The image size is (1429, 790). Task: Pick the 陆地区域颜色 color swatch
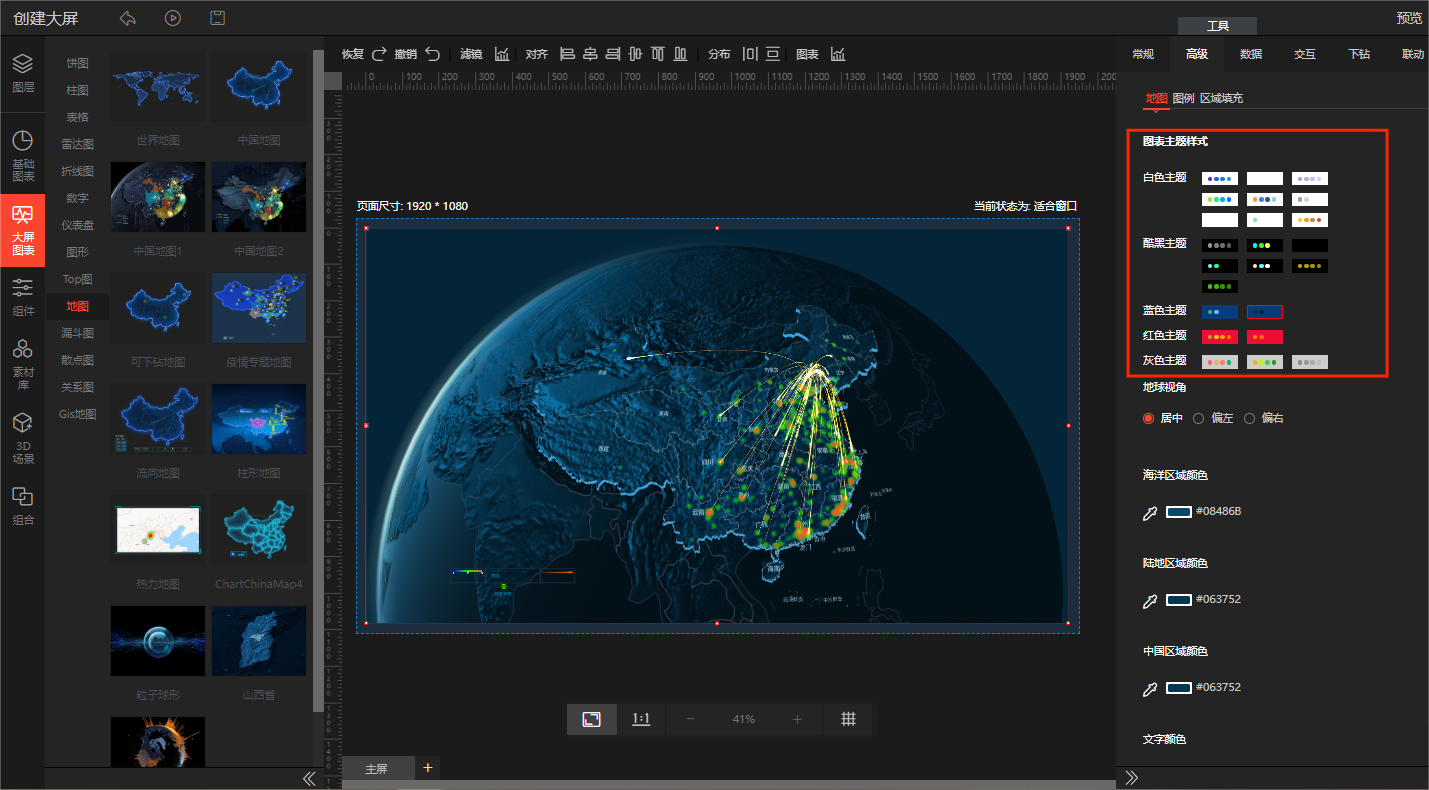coord(1179,600)
